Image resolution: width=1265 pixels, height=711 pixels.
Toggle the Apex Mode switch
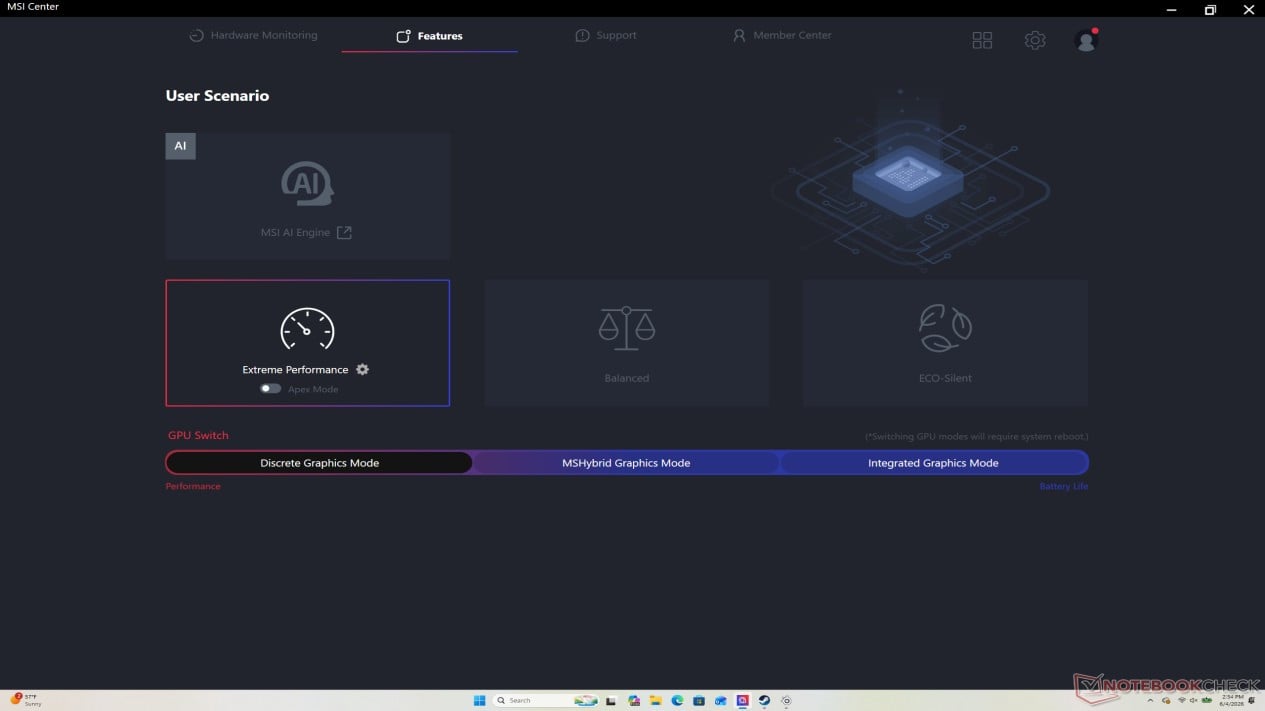[x=271, y=389]
